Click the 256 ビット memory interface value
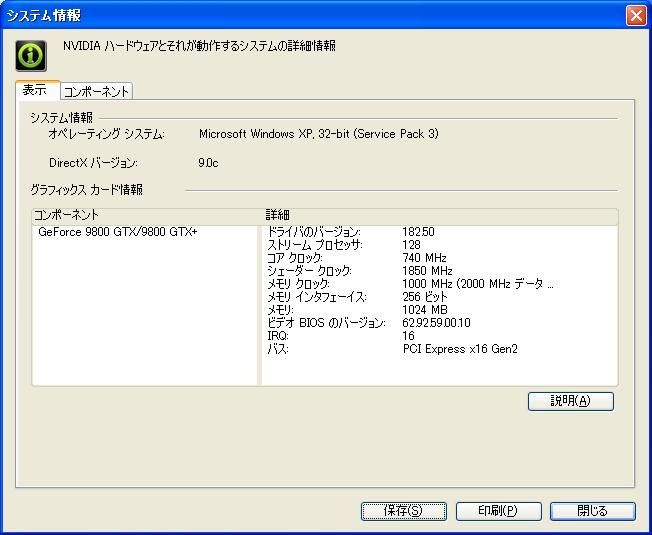652x535 pixels. [425, 297]
